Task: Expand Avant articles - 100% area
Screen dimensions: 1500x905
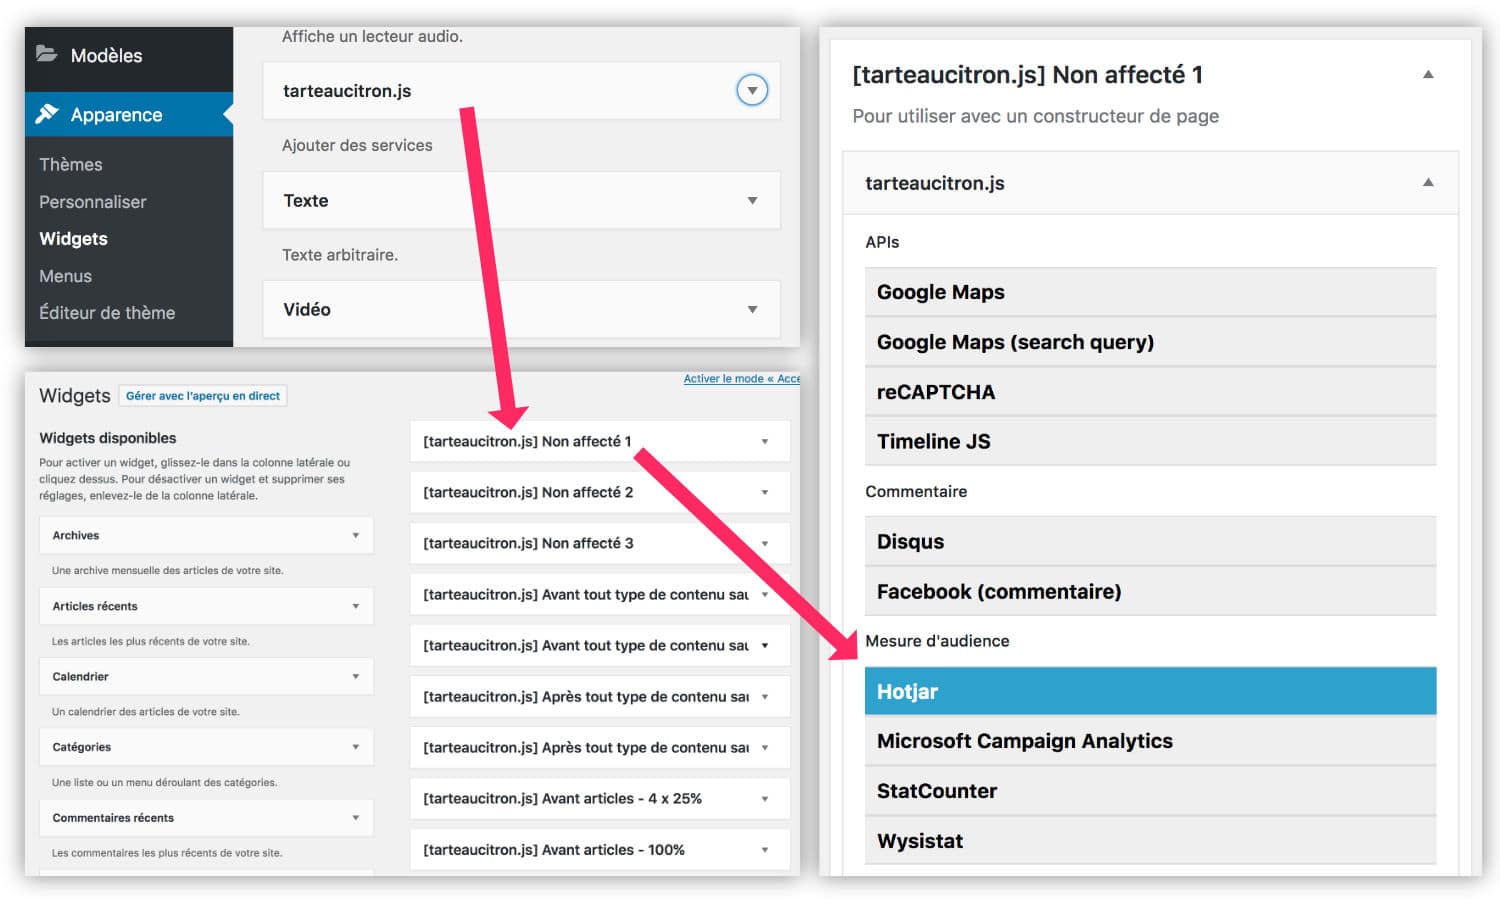Action: click(x=765, y=850)
